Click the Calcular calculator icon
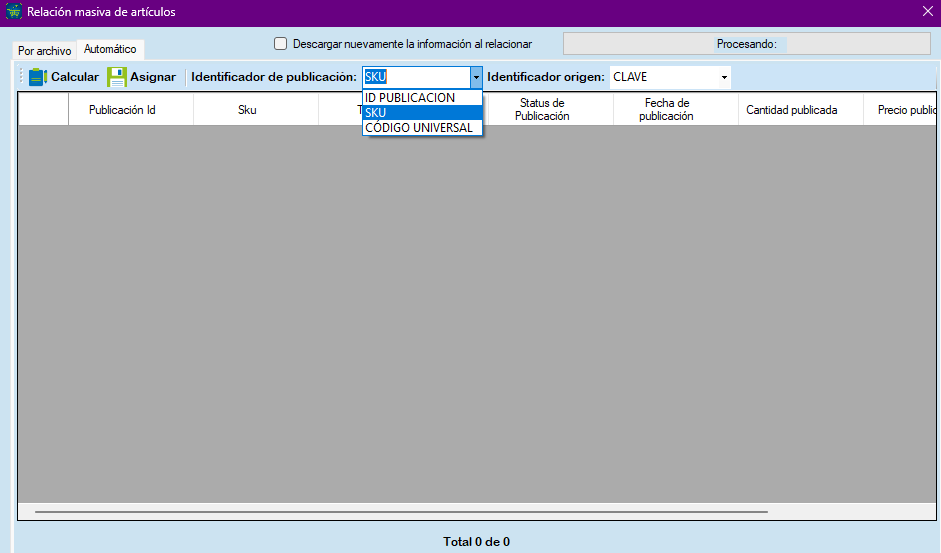Image resolution: width=941 pixels, height=553 pixels. tap(38, 77)
